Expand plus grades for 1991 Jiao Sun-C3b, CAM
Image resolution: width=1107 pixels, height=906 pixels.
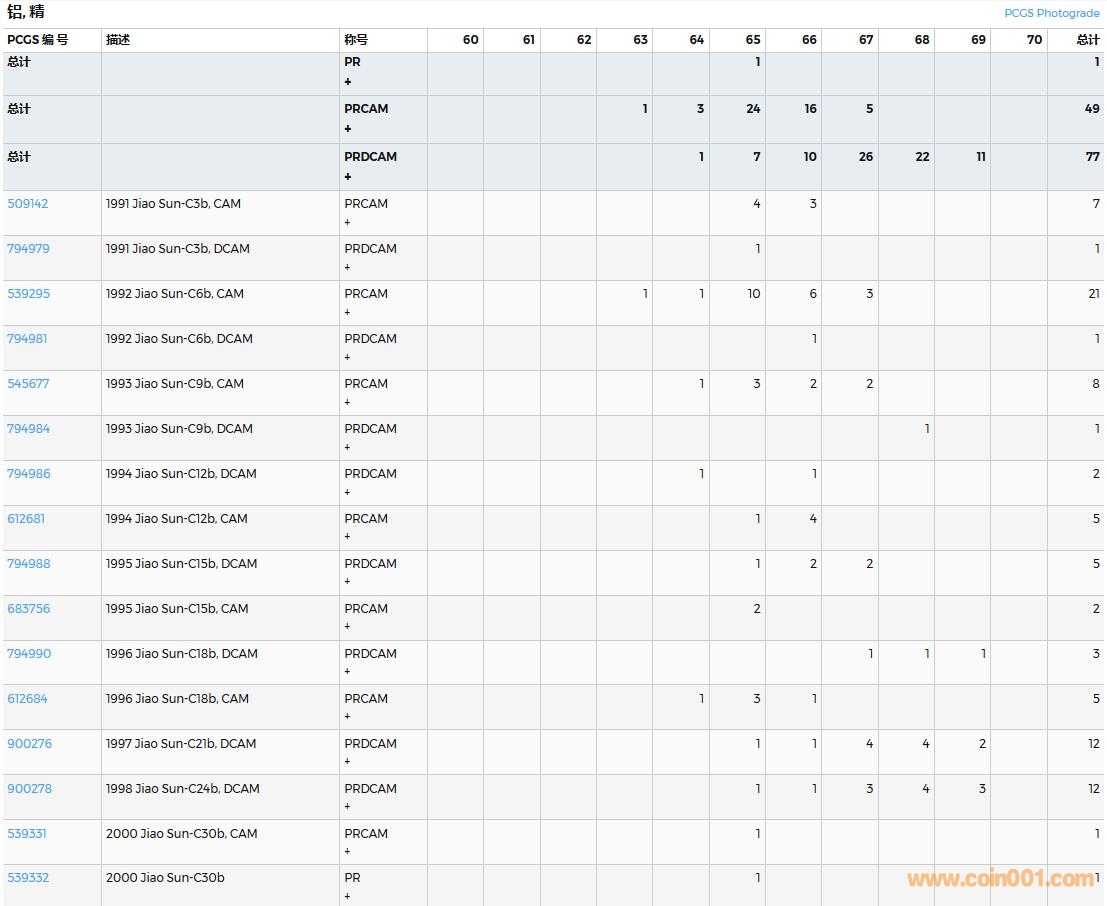[x=348, y=222]
